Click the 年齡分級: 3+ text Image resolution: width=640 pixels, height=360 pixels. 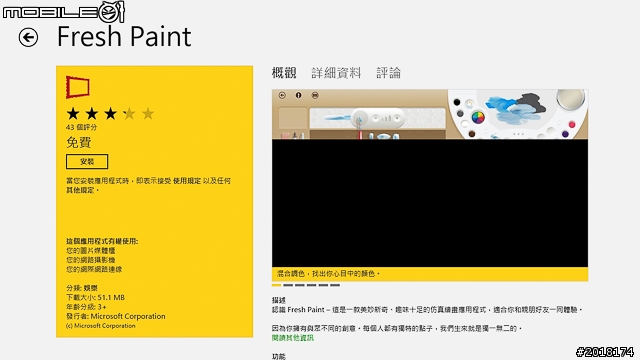pyautogui.click(x=86, y=307)
